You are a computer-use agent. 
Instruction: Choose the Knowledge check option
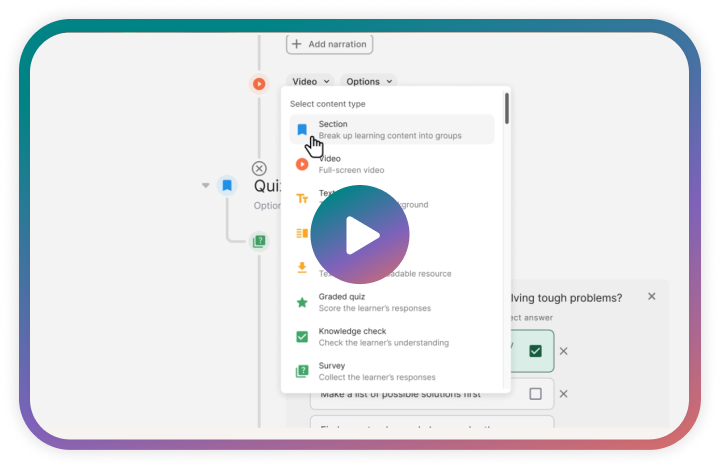click(392, 337)
